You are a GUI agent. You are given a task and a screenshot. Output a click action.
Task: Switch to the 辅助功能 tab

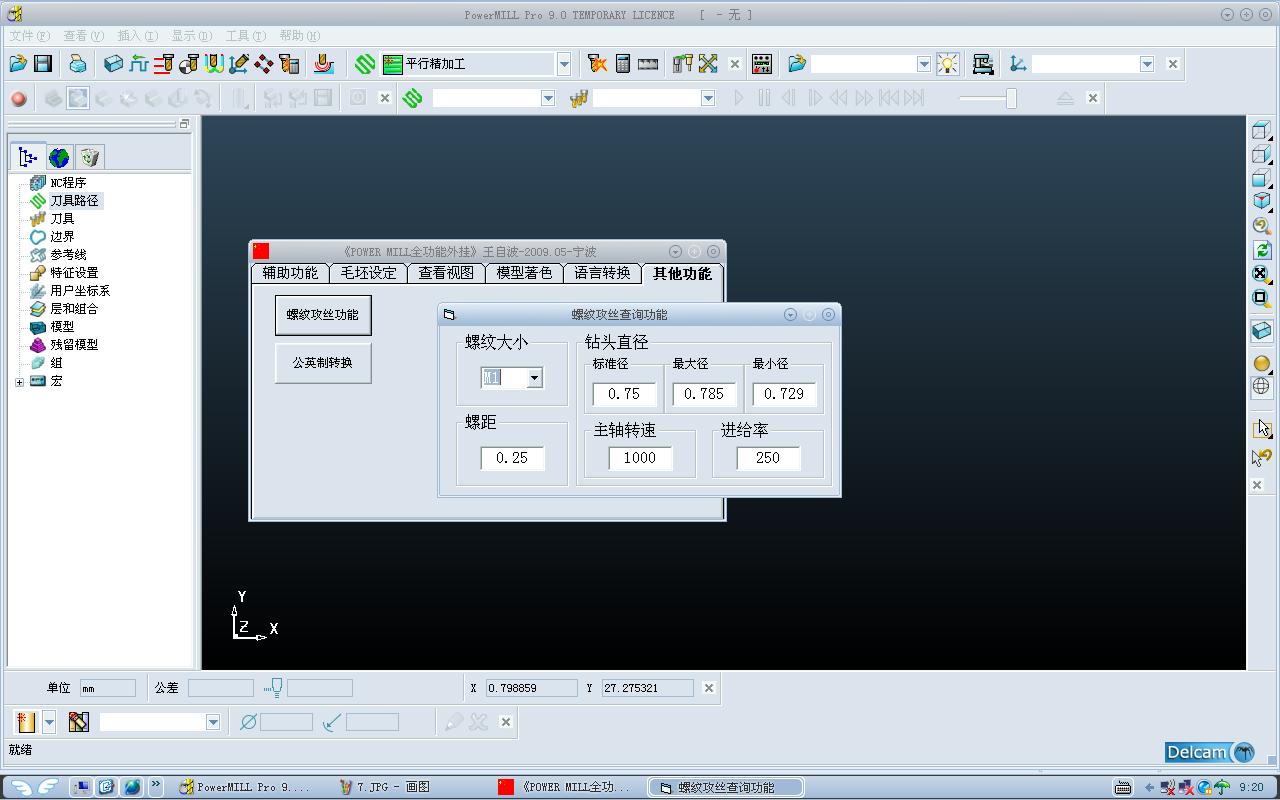pyautogui.click(x=290, y=273)
